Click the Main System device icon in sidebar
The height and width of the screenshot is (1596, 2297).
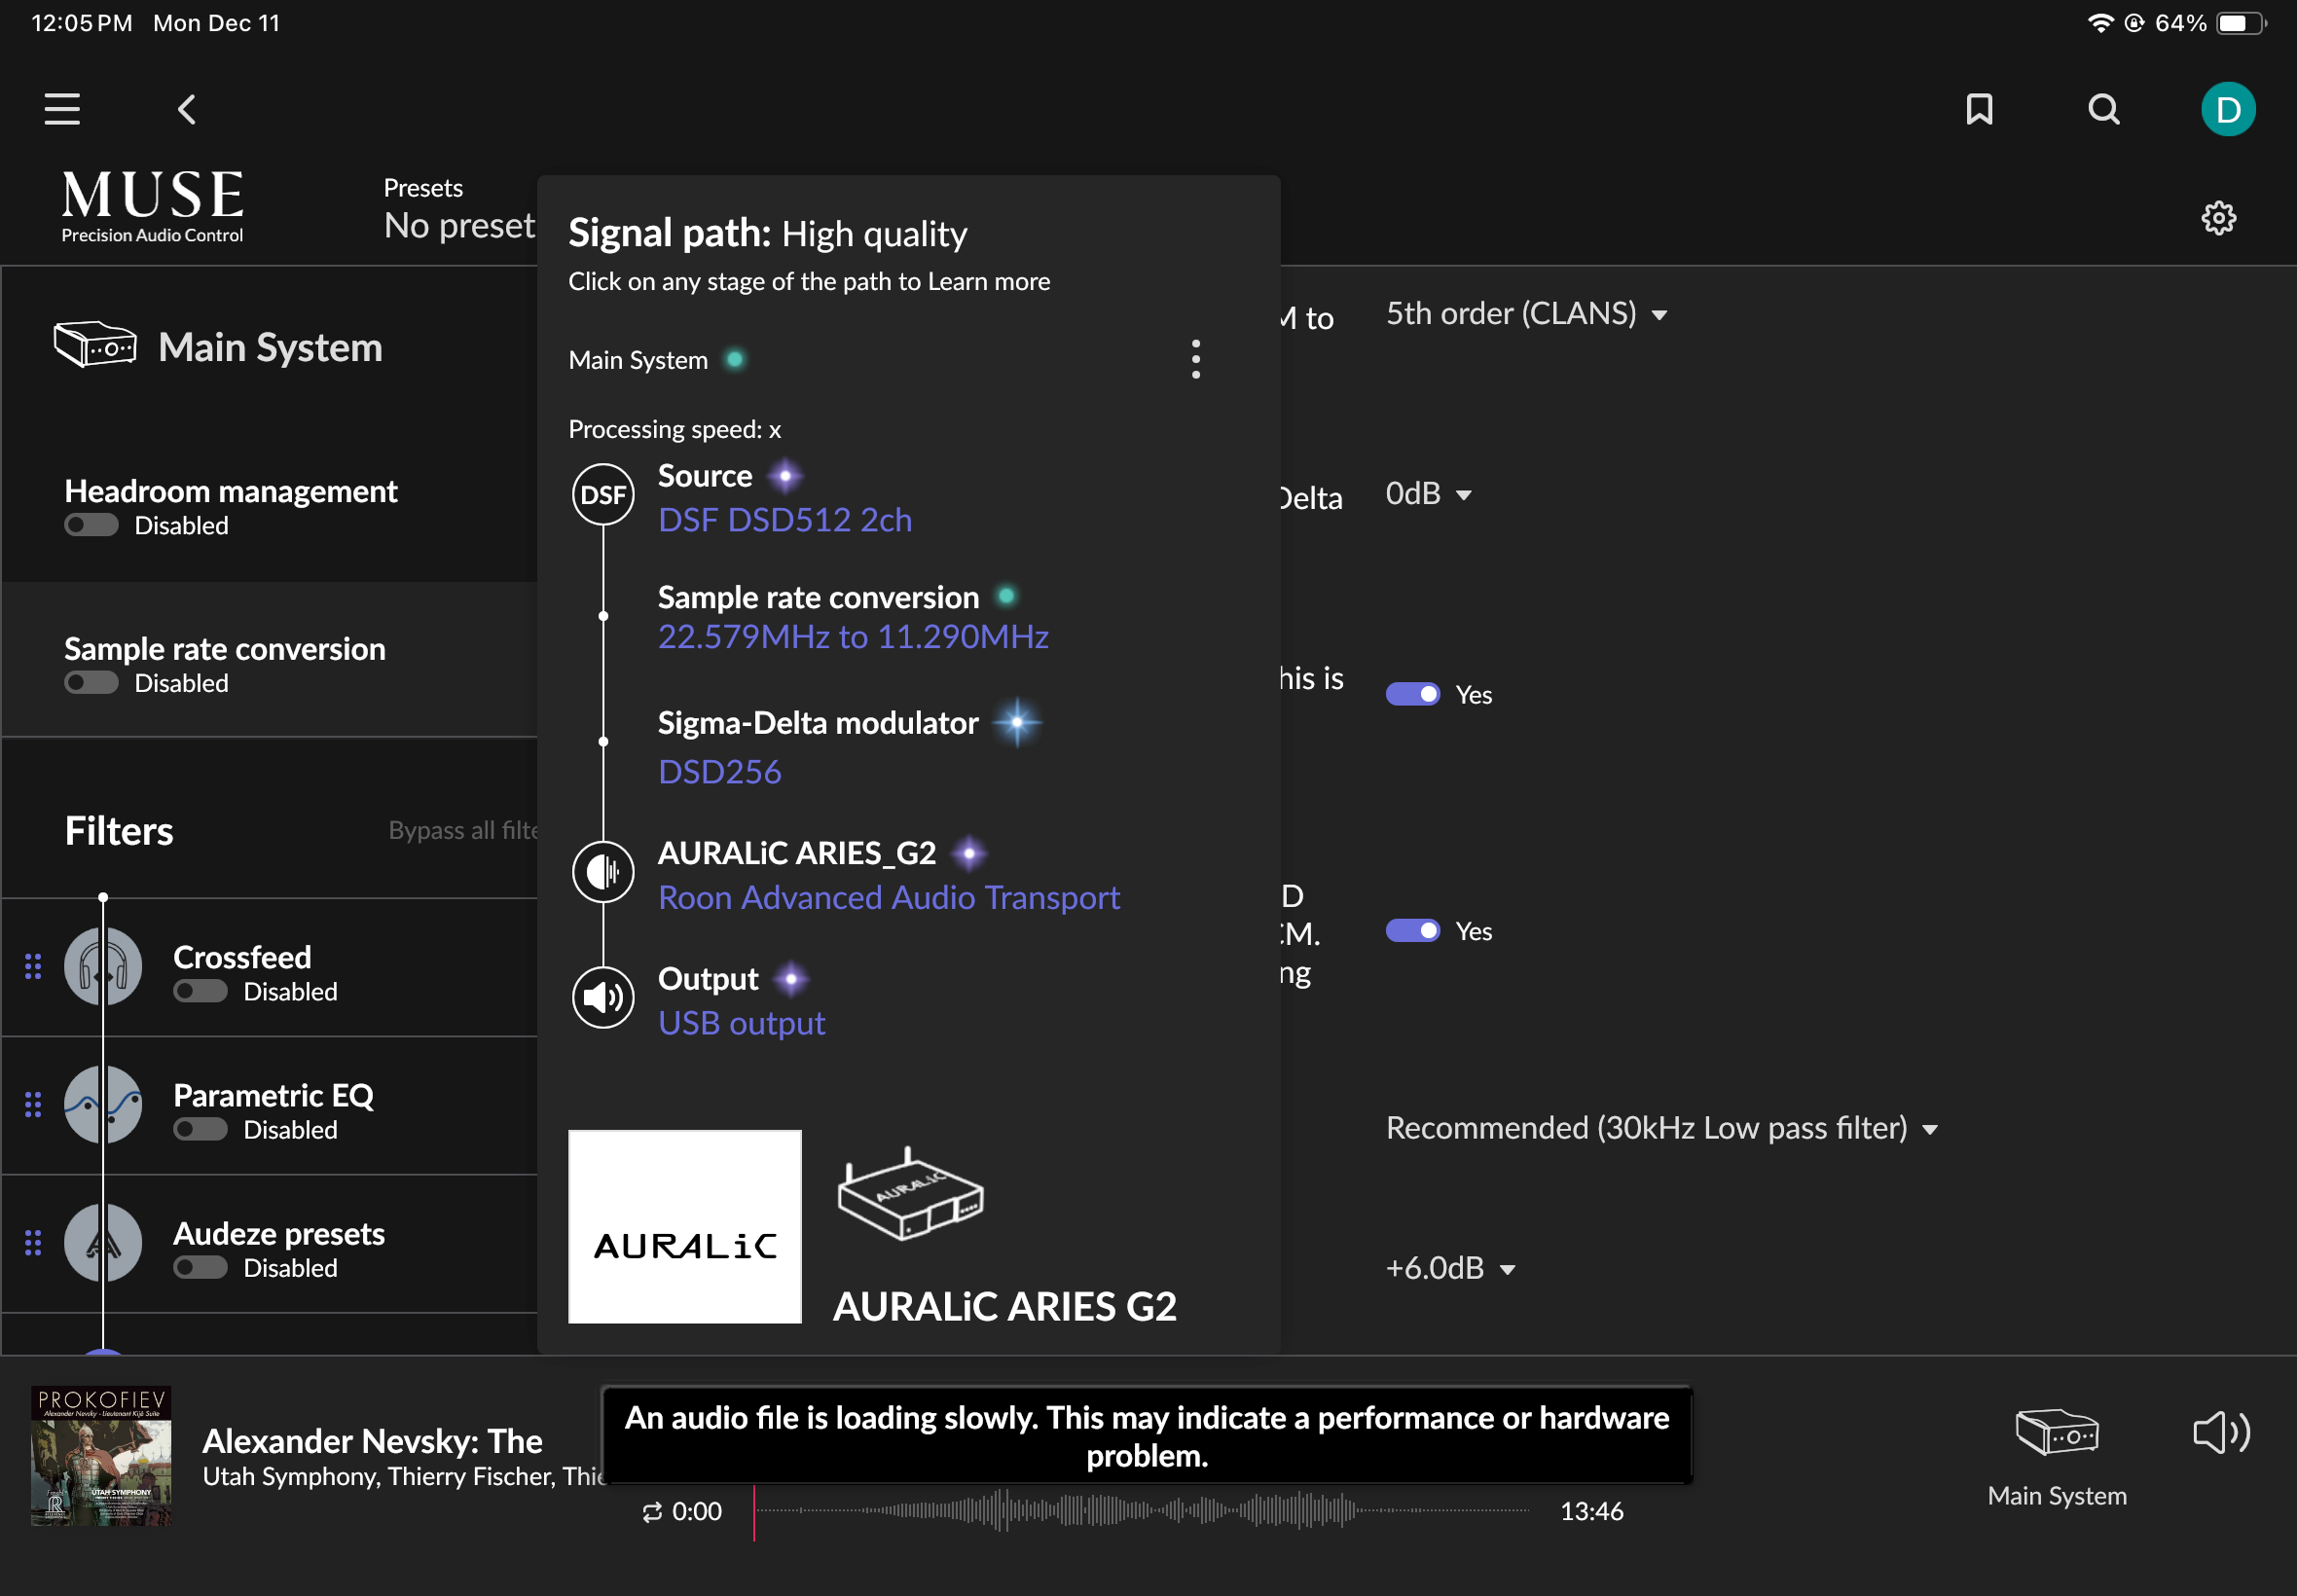(95, 345)
